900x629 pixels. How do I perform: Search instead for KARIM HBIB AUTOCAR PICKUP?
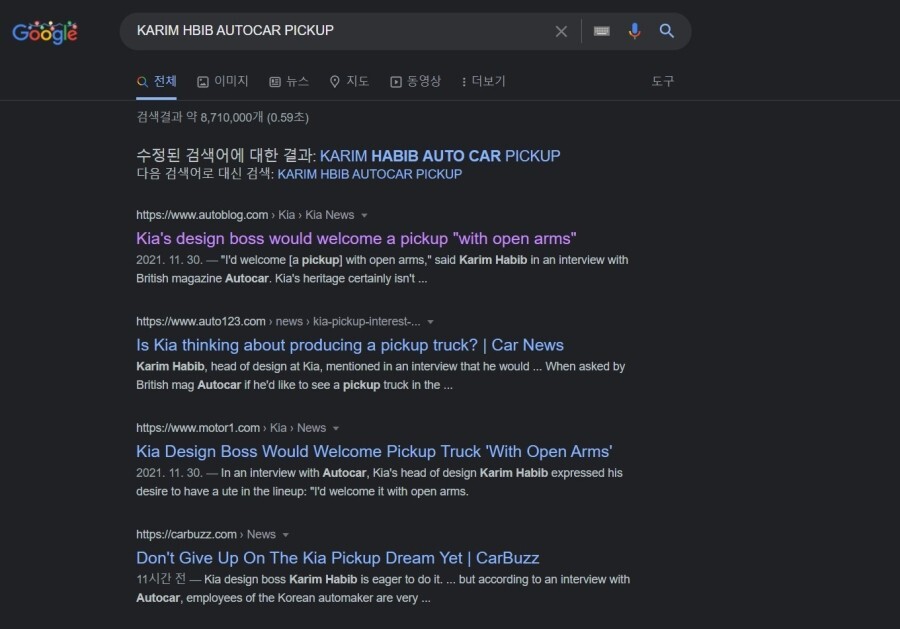(370, 174)
